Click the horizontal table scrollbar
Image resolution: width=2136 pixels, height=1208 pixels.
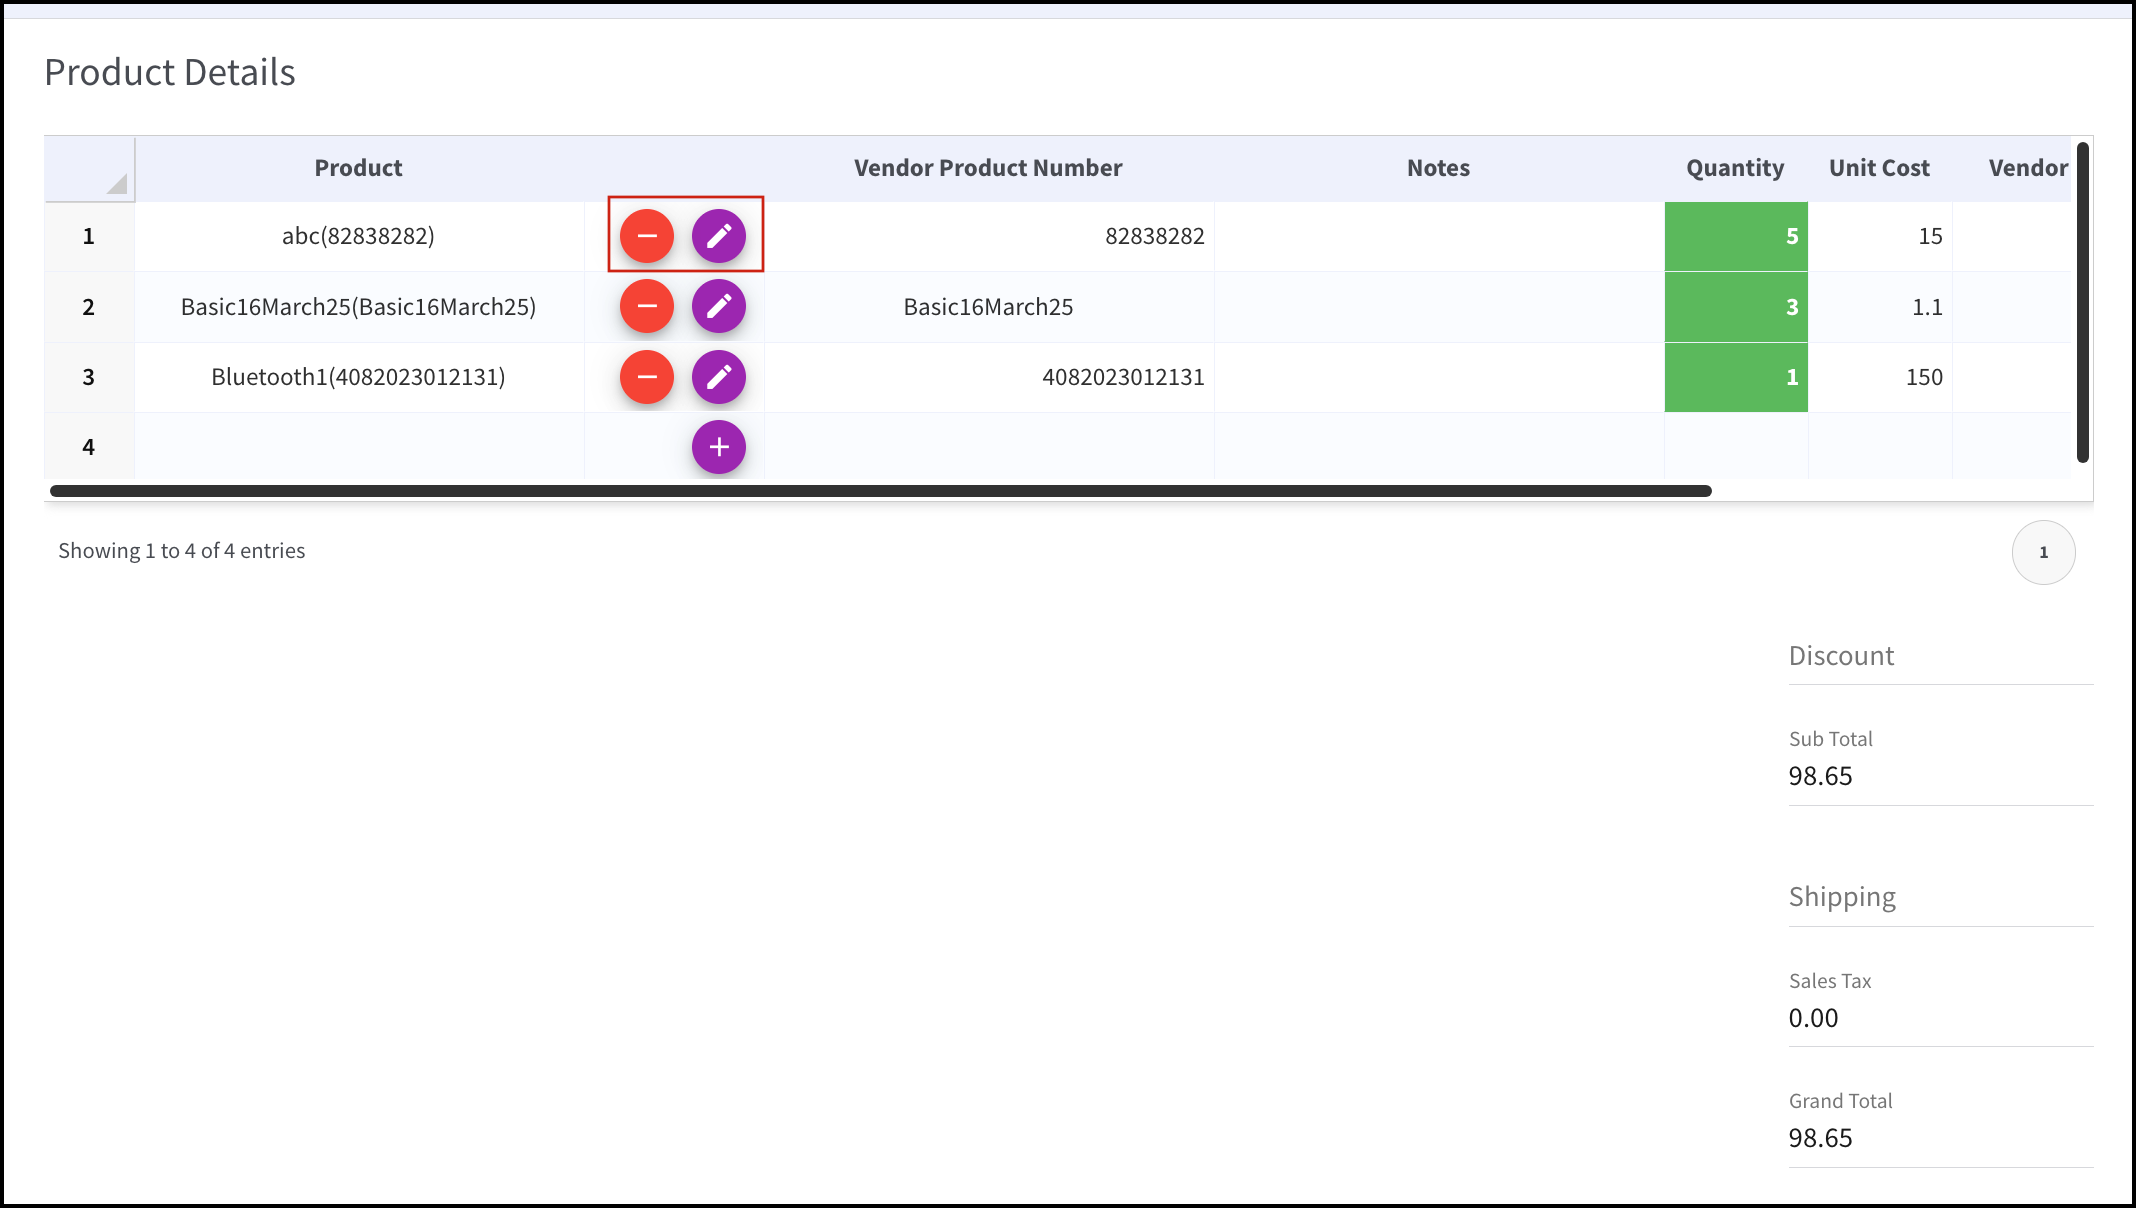[880, 491]
